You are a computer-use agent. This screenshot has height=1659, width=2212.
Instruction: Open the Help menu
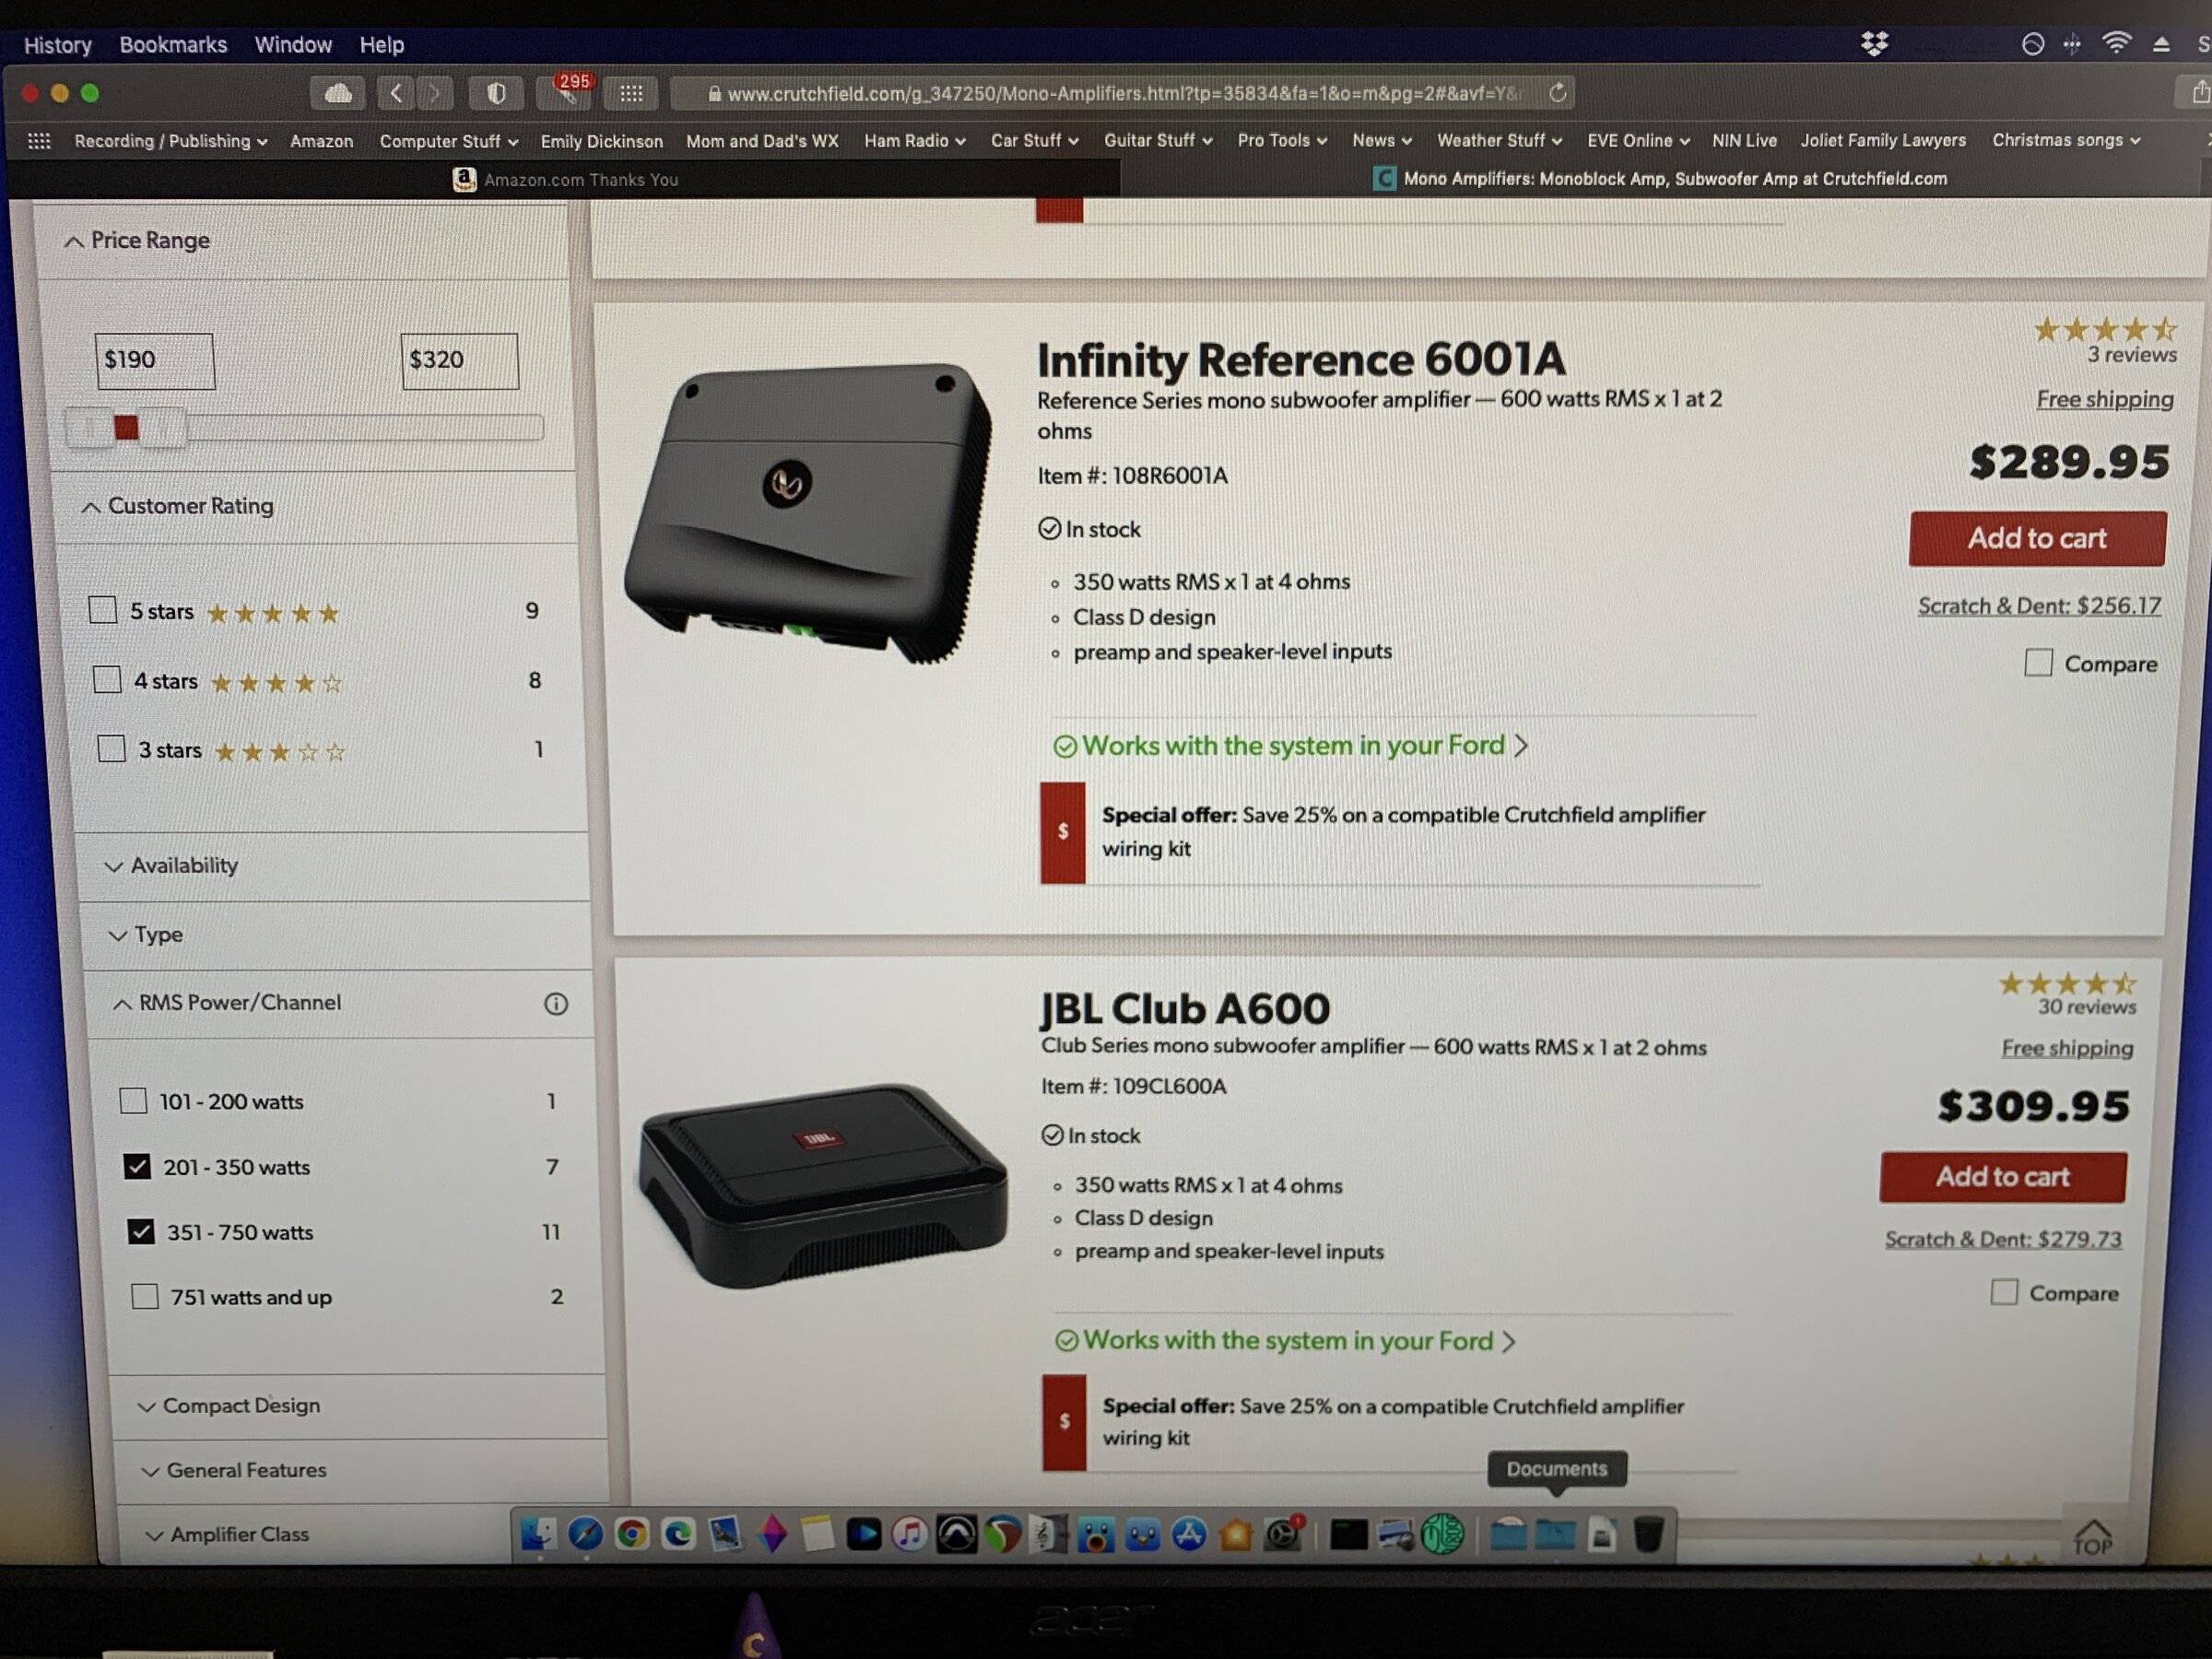[382, 45]
